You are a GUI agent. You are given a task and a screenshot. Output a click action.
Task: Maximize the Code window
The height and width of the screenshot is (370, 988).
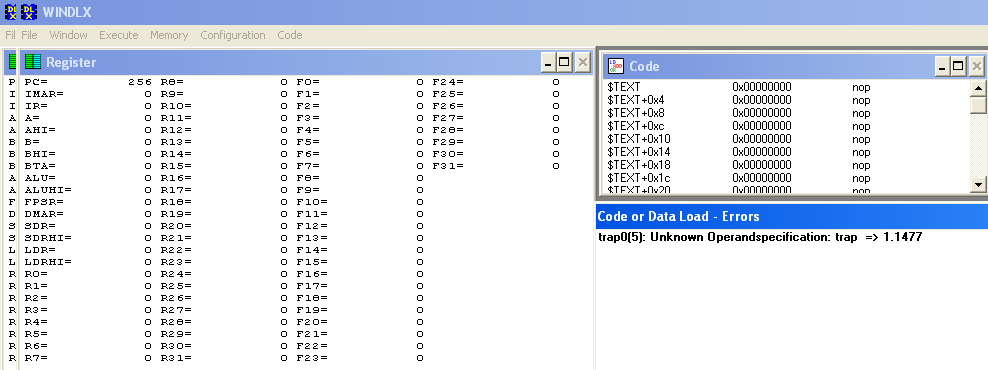pos(958,66)
